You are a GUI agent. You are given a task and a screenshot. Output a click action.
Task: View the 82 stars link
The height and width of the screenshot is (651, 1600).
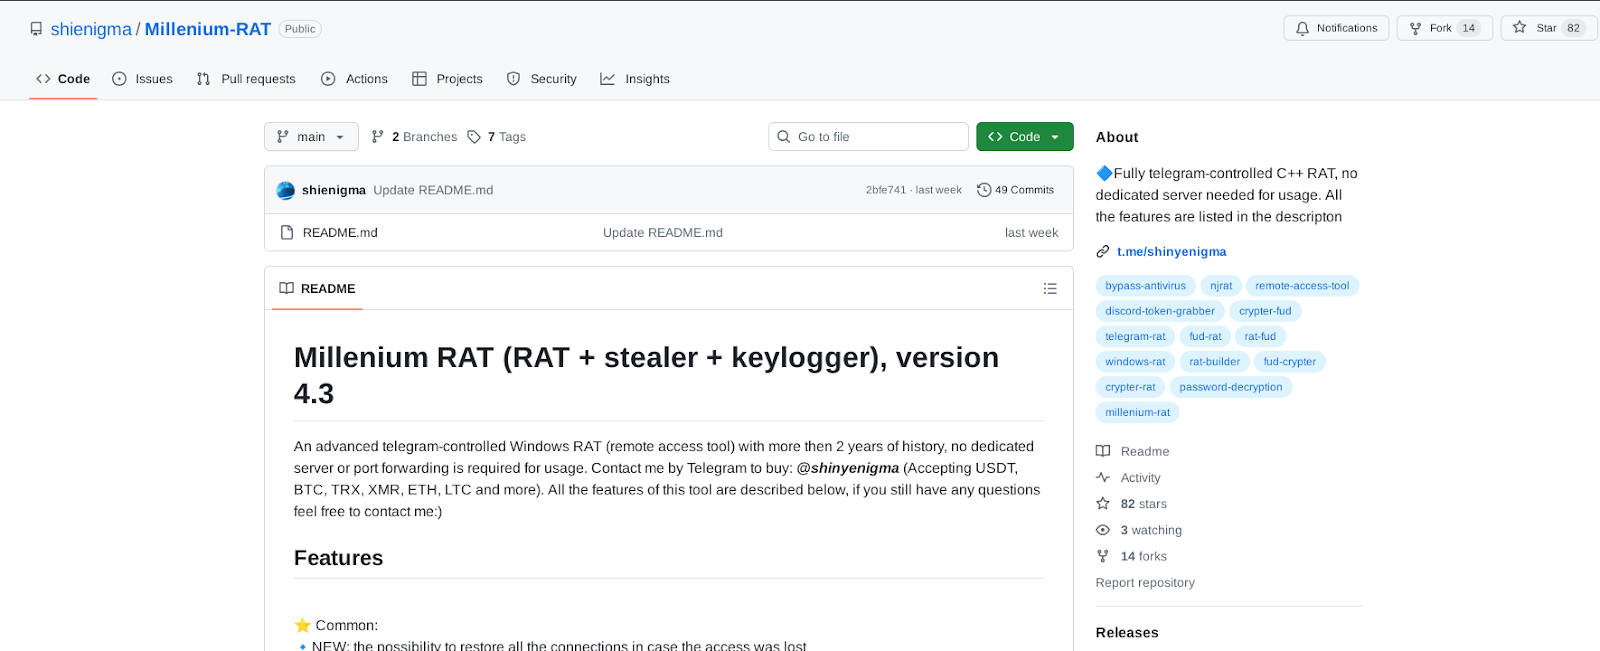click(x=1132, y=504)
